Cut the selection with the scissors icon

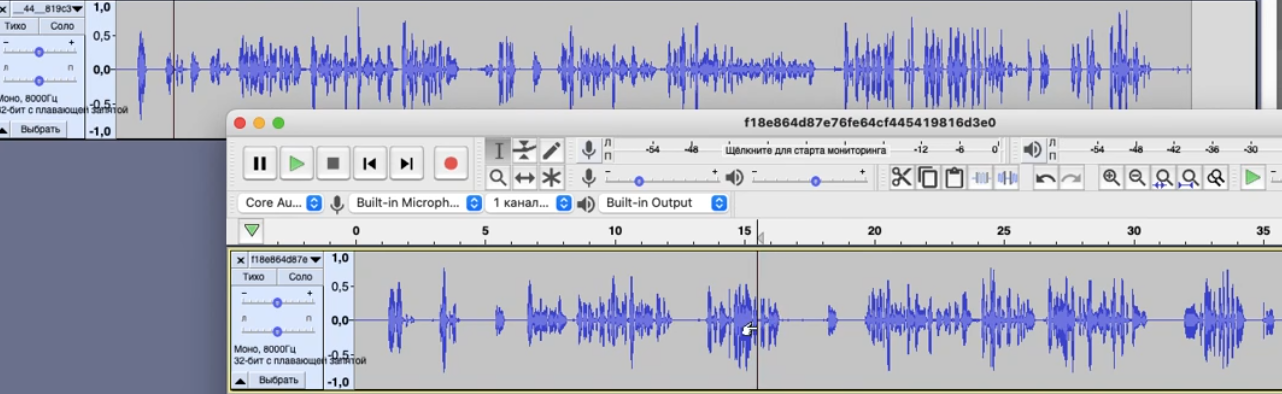[x=902, y=178]
